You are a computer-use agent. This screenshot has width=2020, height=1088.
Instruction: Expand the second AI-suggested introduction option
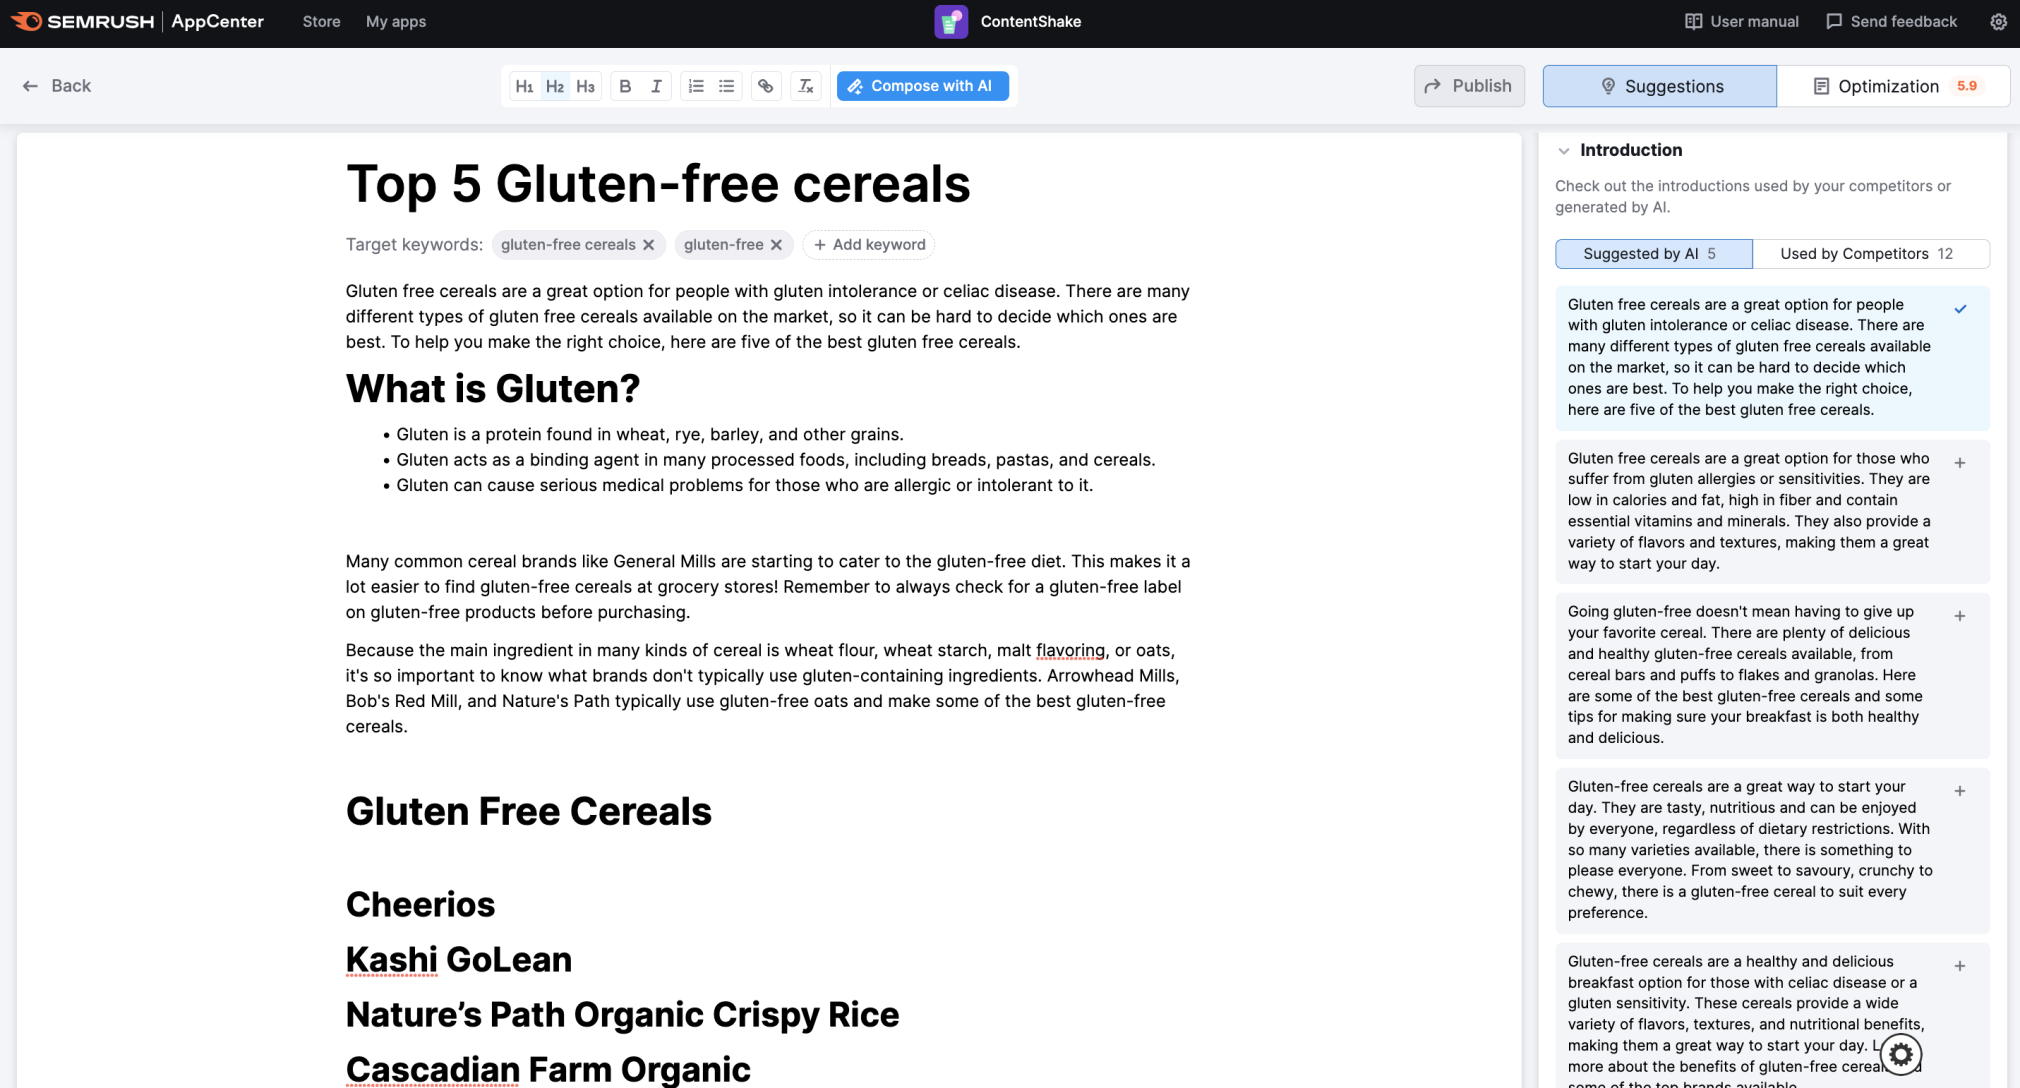1960,461
